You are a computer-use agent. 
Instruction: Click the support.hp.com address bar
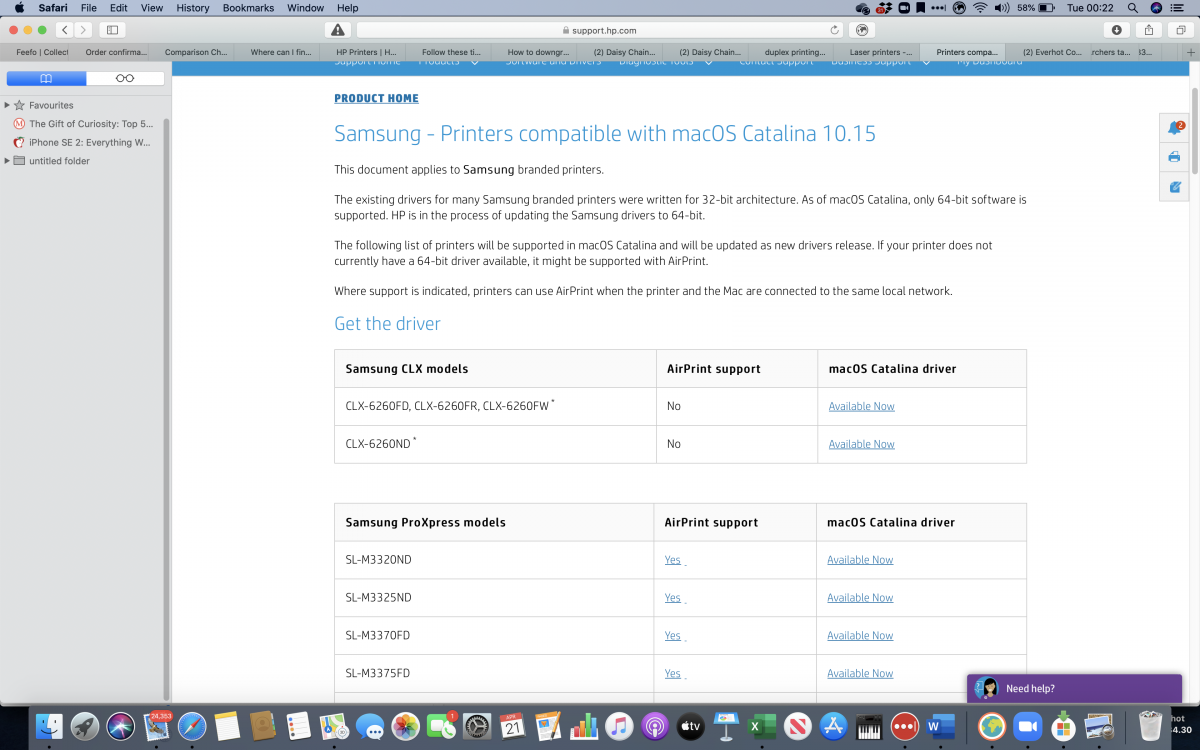point(600,30)
